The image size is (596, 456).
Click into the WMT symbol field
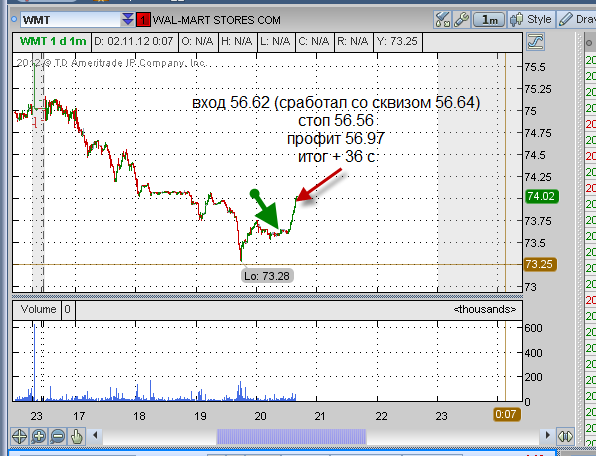point(71,19)
